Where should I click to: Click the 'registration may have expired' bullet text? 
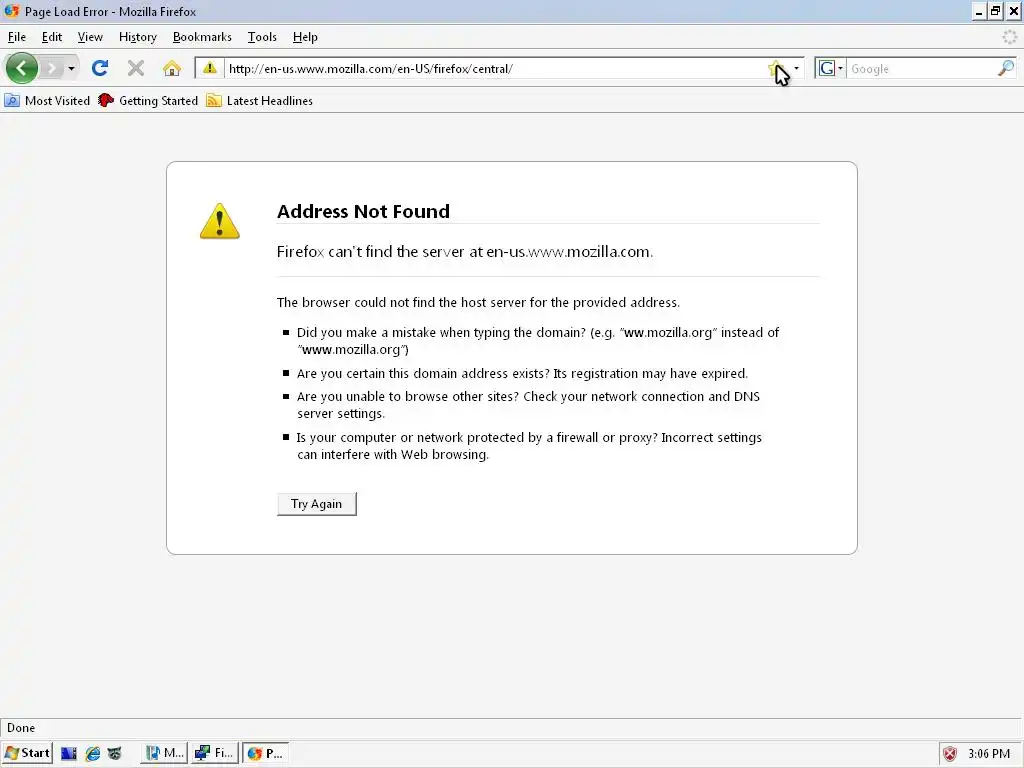(x=522, y=374)
